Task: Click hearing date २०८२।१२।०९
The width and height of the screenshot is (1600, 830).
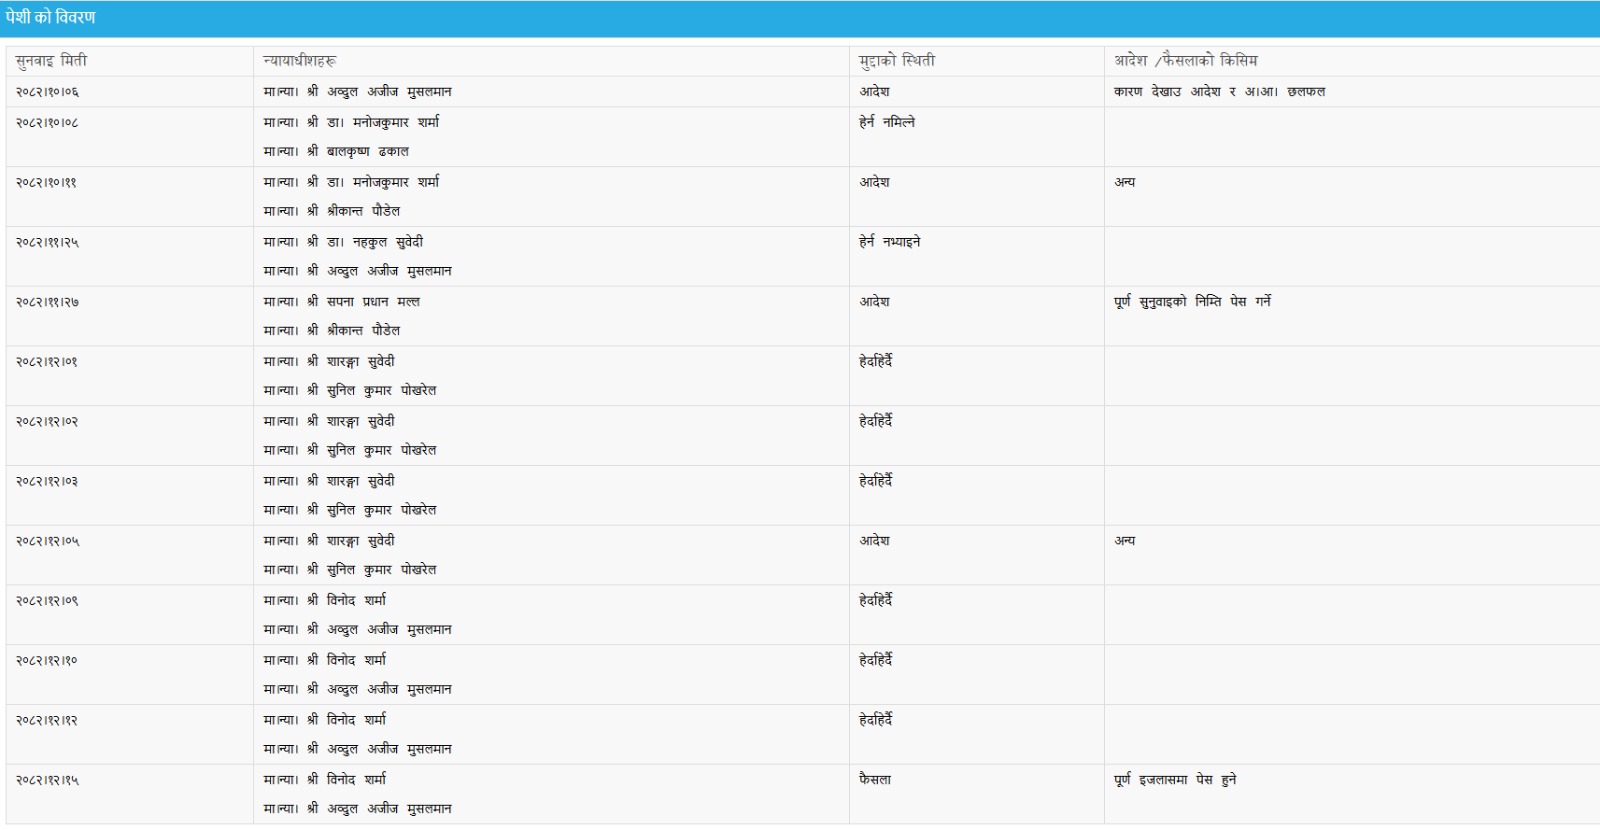Action: coord(47,601)
